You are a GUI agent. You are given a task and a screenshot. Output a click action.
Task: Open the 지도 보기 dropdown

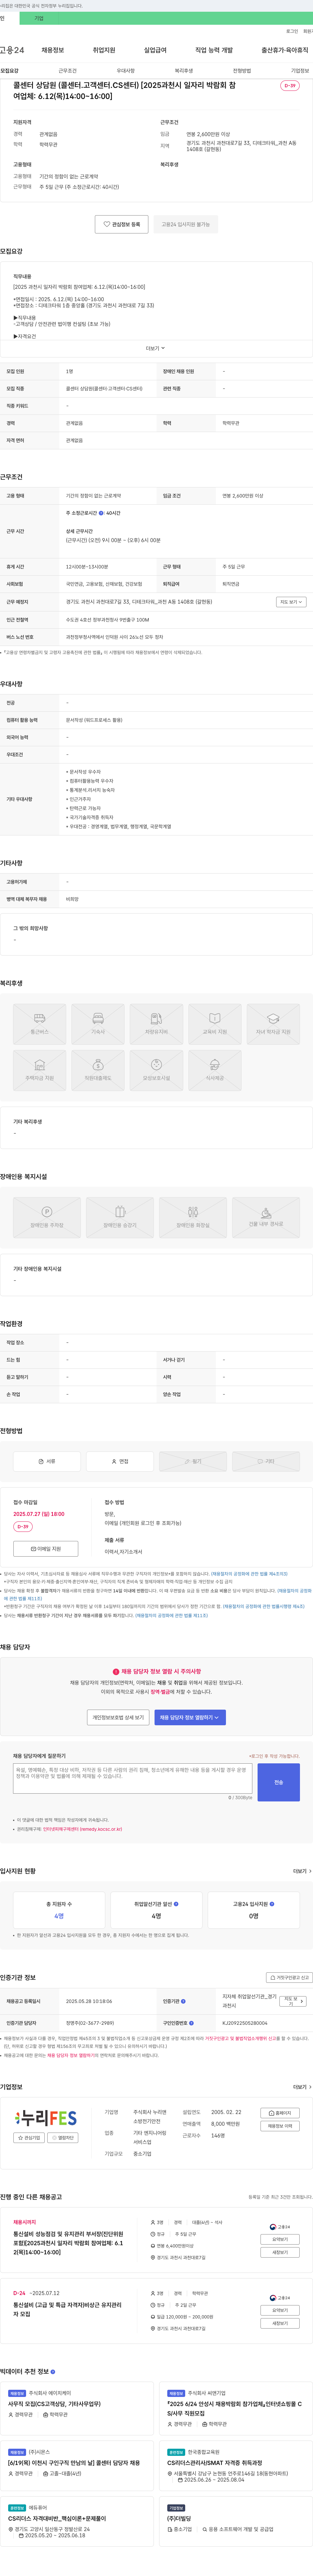coord(291,602)
